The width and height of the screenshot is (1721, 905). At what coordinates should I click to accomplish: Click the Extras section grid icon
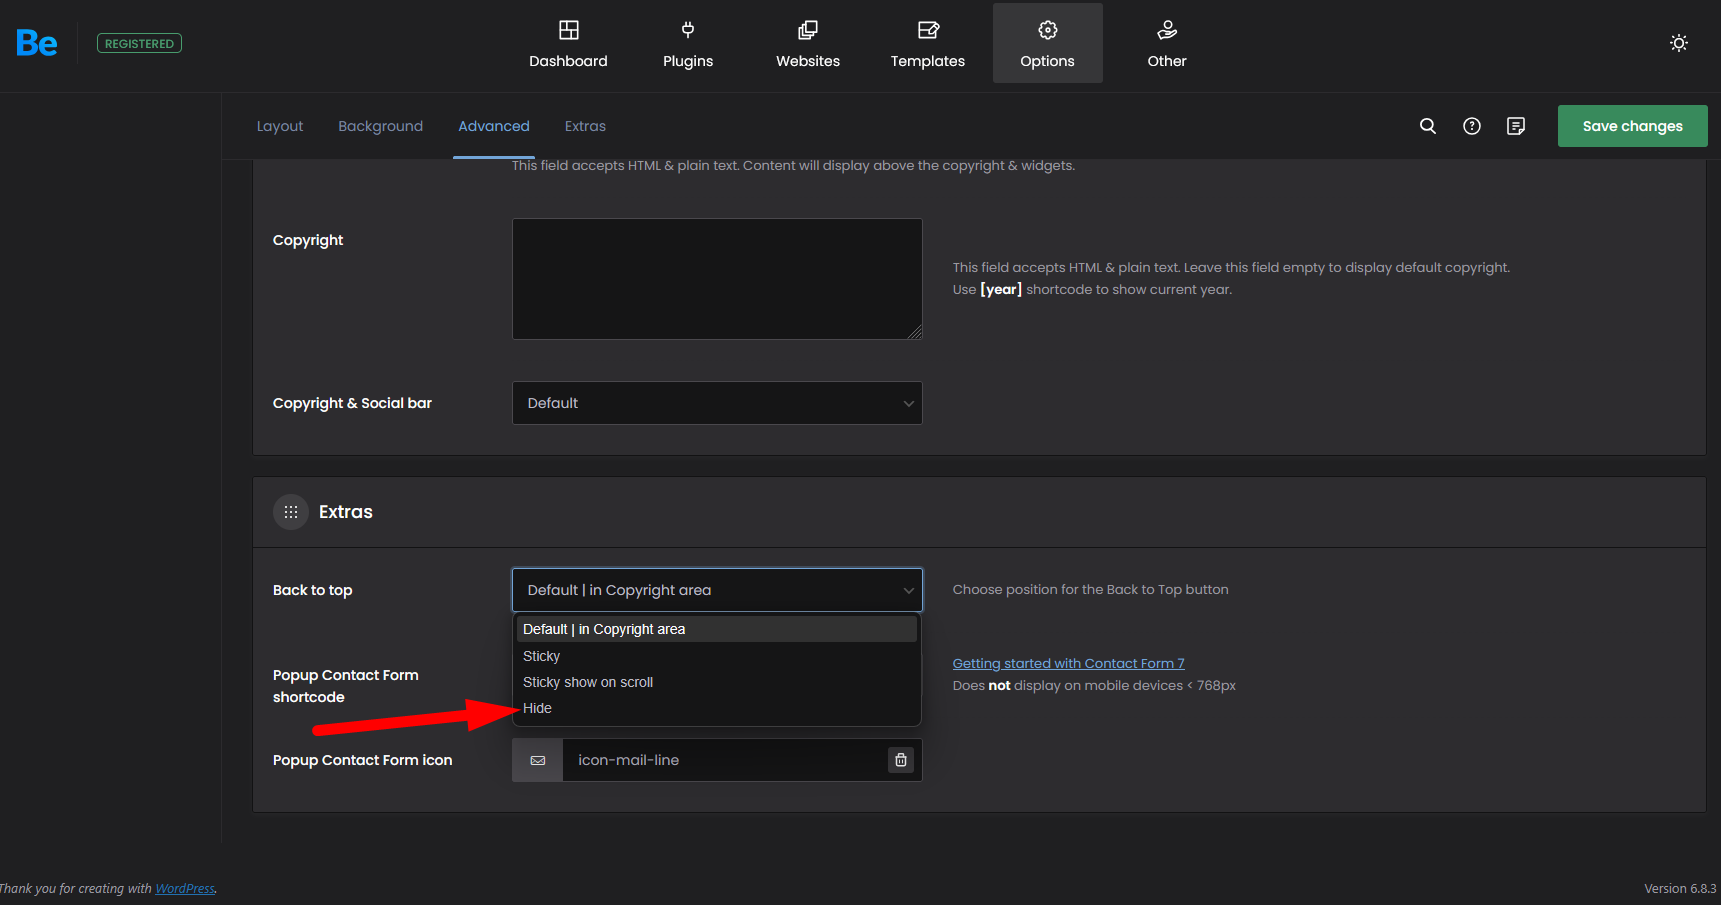click(x=291, y=512)
